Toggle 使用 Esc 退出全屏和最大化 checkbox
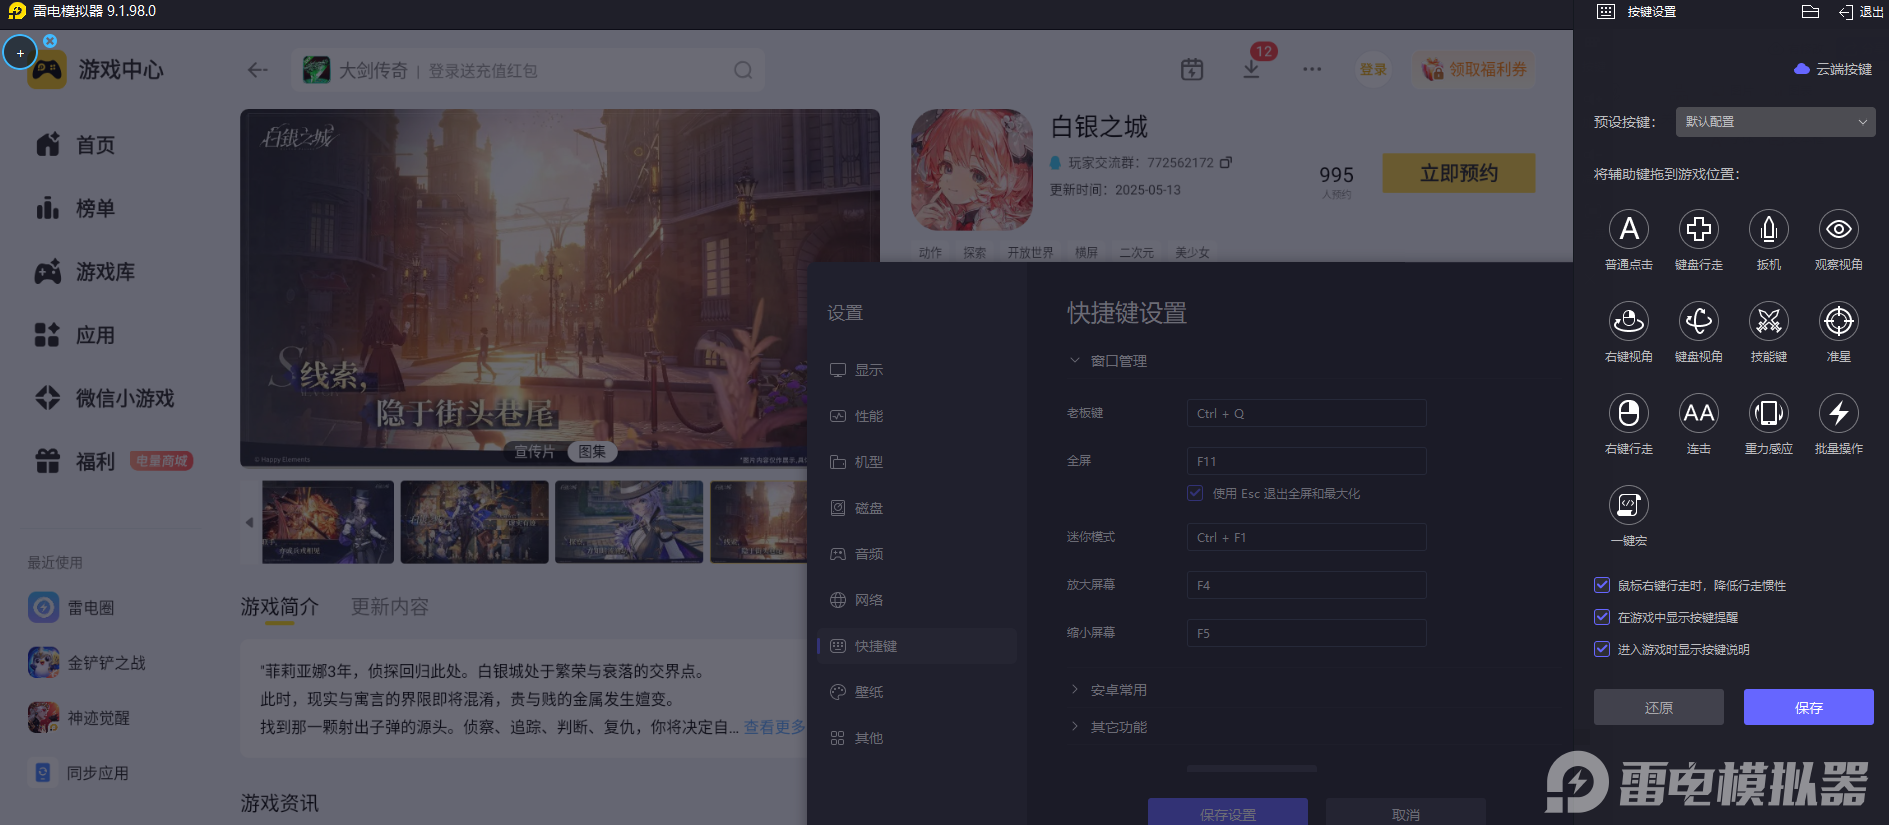 1195,493
